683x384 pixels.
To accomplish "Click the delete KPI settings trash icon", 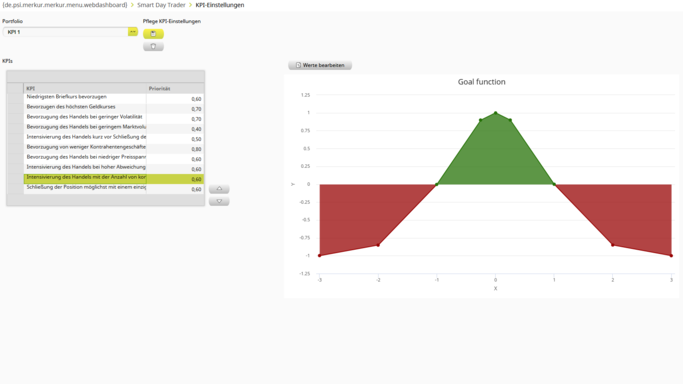I will pos(153,46).
